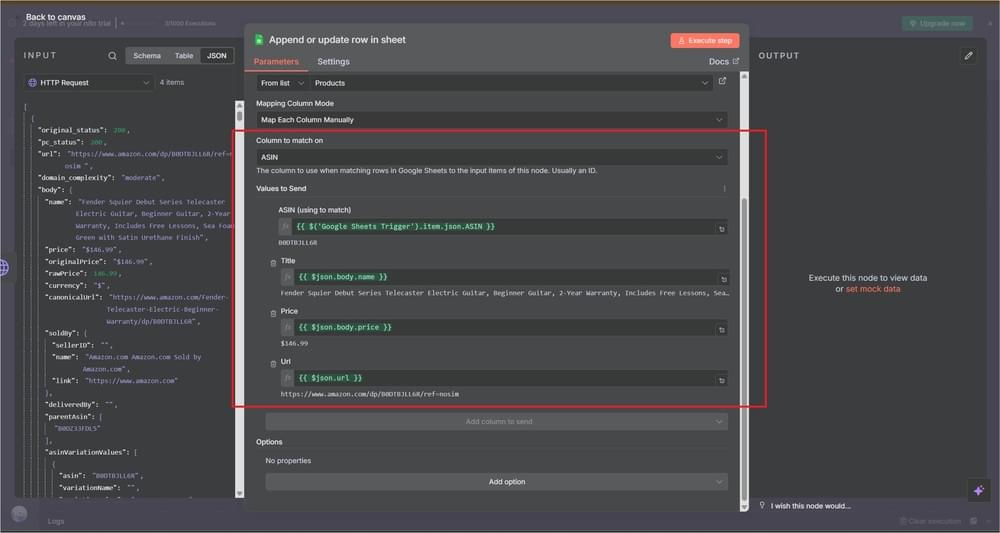Open the HTTP Request input node dropdown

pyautogui.click(x=88, y=83)
